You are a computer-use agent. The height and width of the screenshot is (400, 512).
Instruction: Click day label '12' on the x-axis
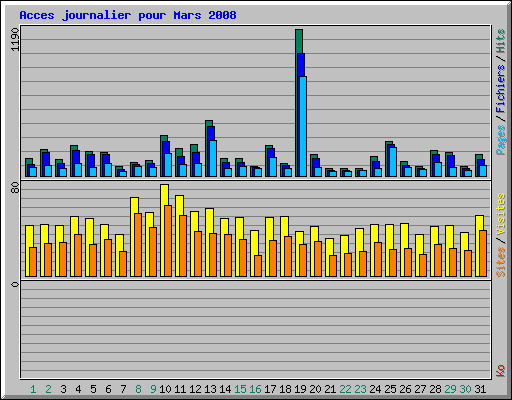pyautogui.click(x=195, y=389)
